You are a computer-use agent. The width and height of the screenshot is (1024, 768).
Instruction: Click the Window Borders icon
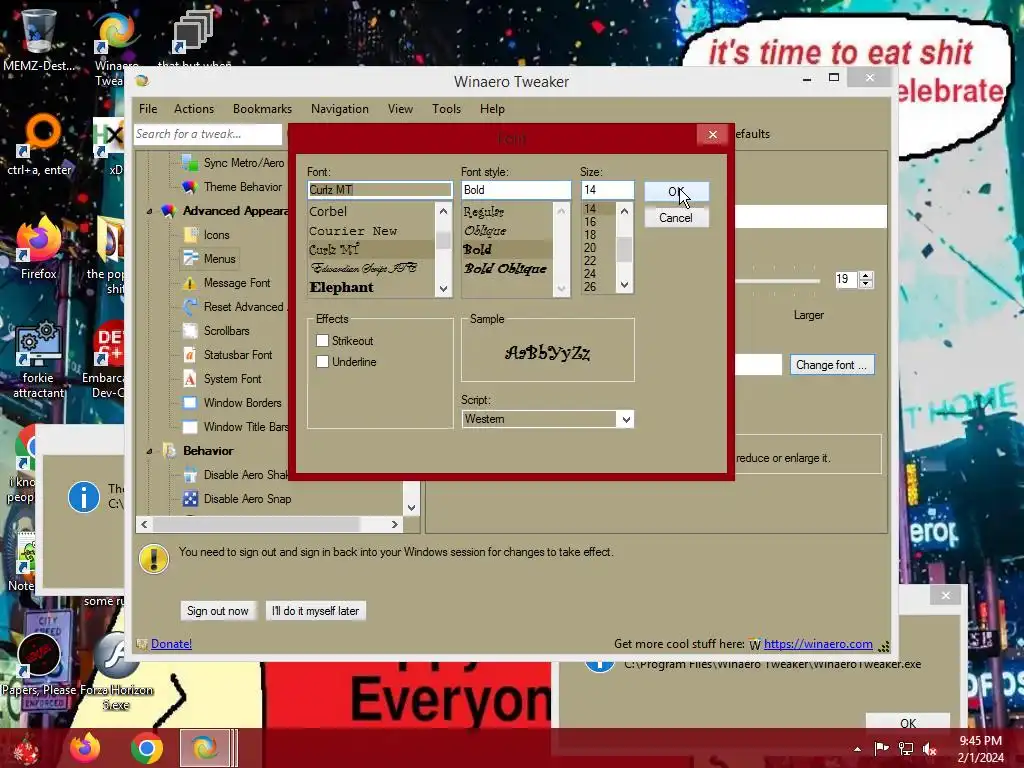coord(190,403)
